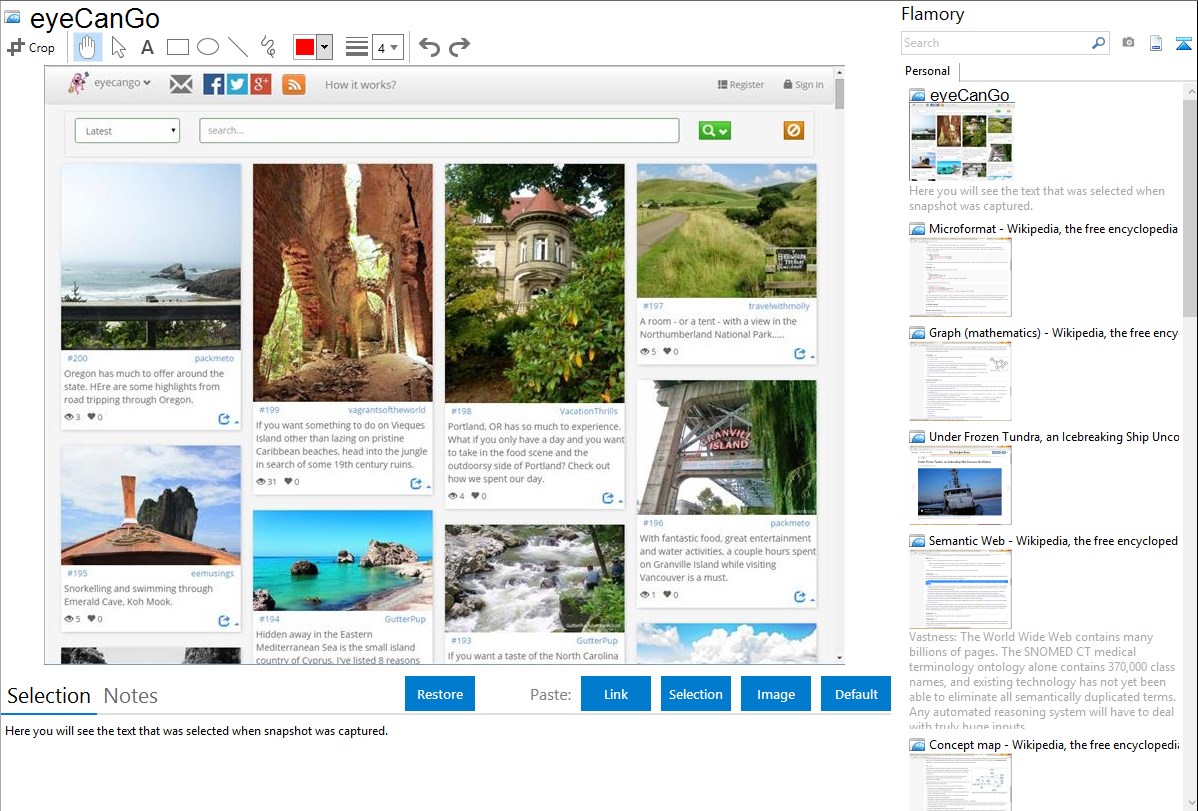
Task: Open the color picker dropdown arrow
Action: coord(325,47)
